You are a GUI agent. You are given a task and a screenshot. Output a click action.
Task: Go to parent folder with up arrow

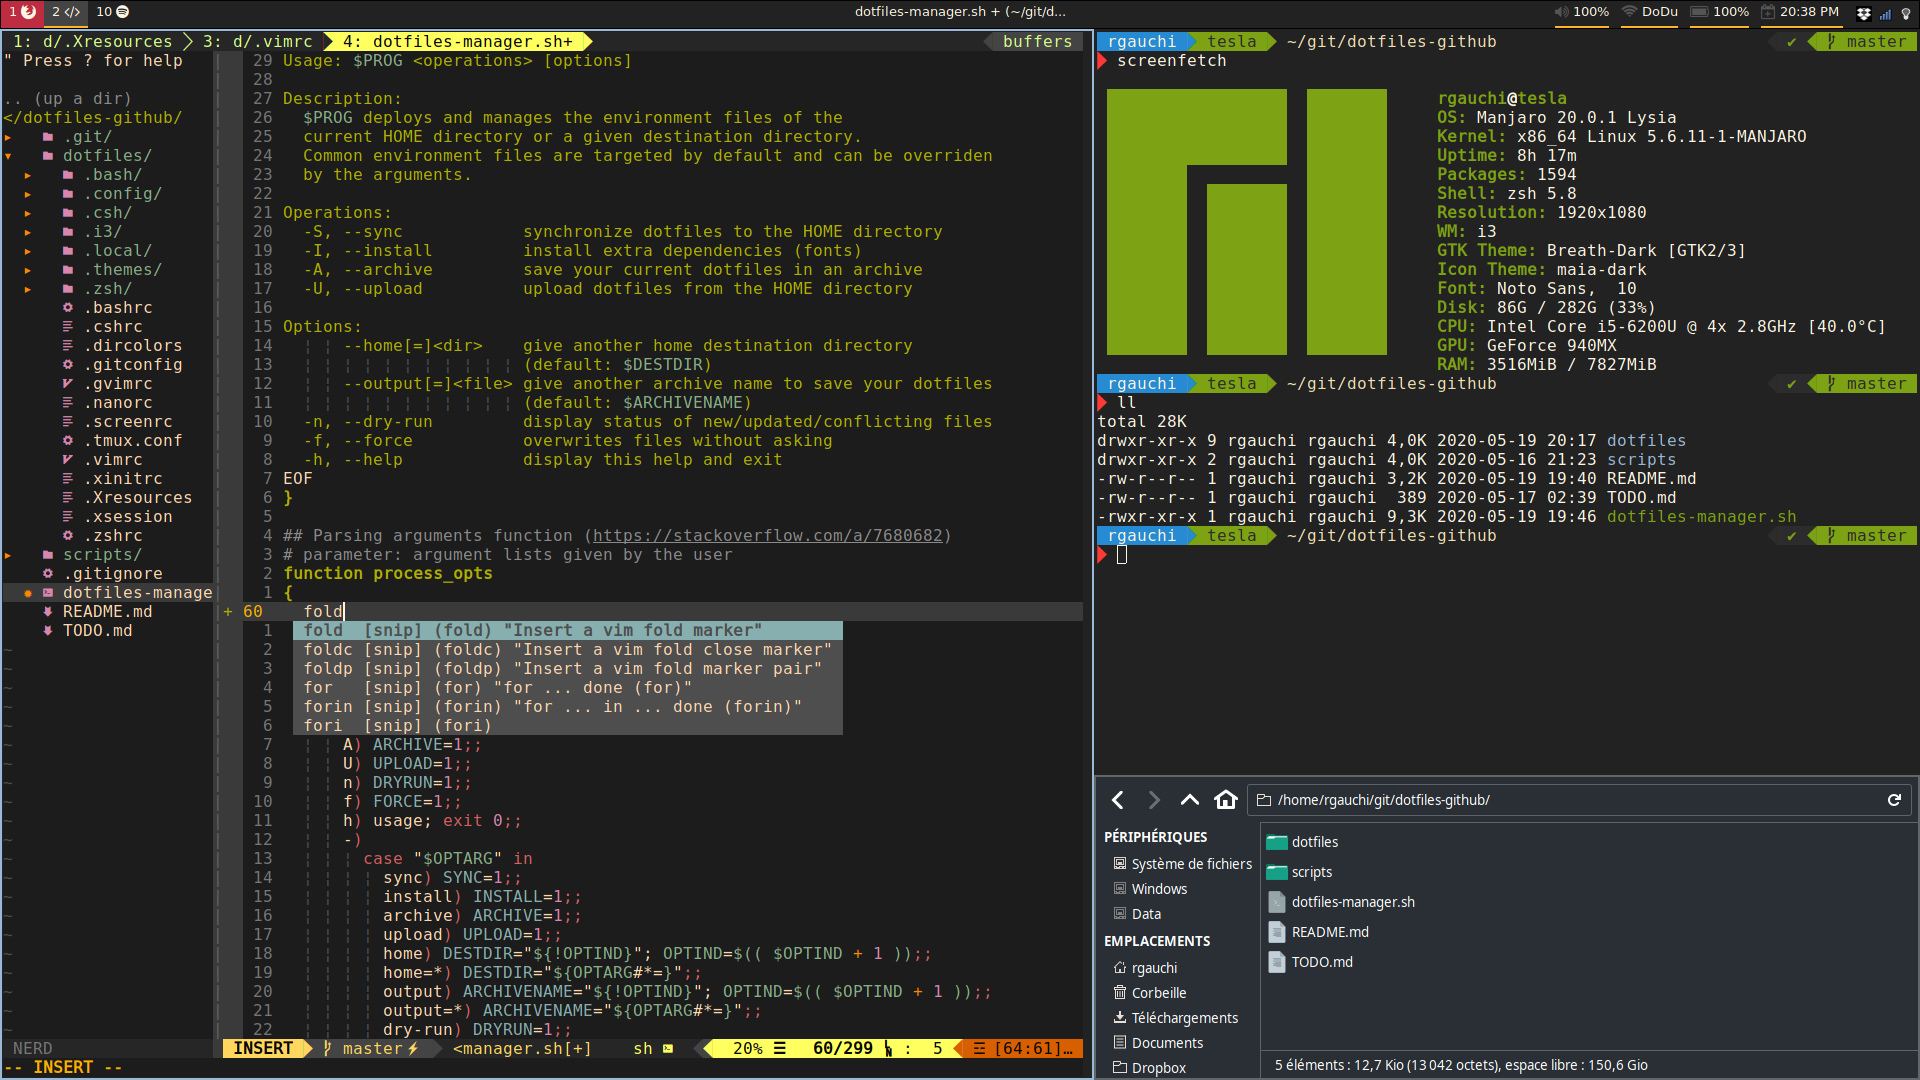[1189, 800]
